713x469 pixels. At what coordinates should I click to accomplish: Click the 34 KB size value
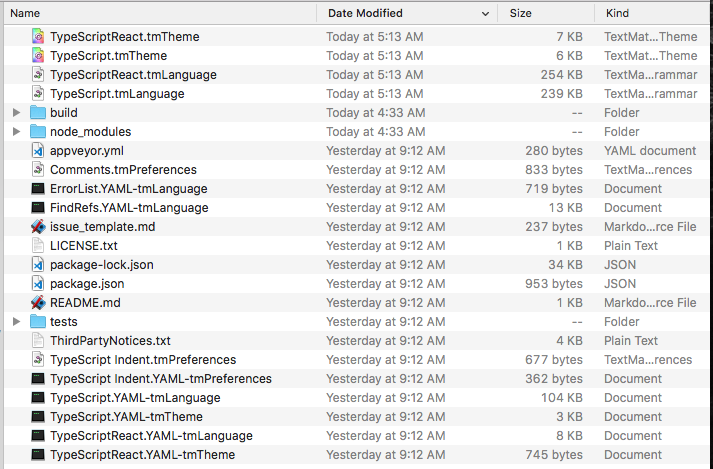(x=565, y=265)
